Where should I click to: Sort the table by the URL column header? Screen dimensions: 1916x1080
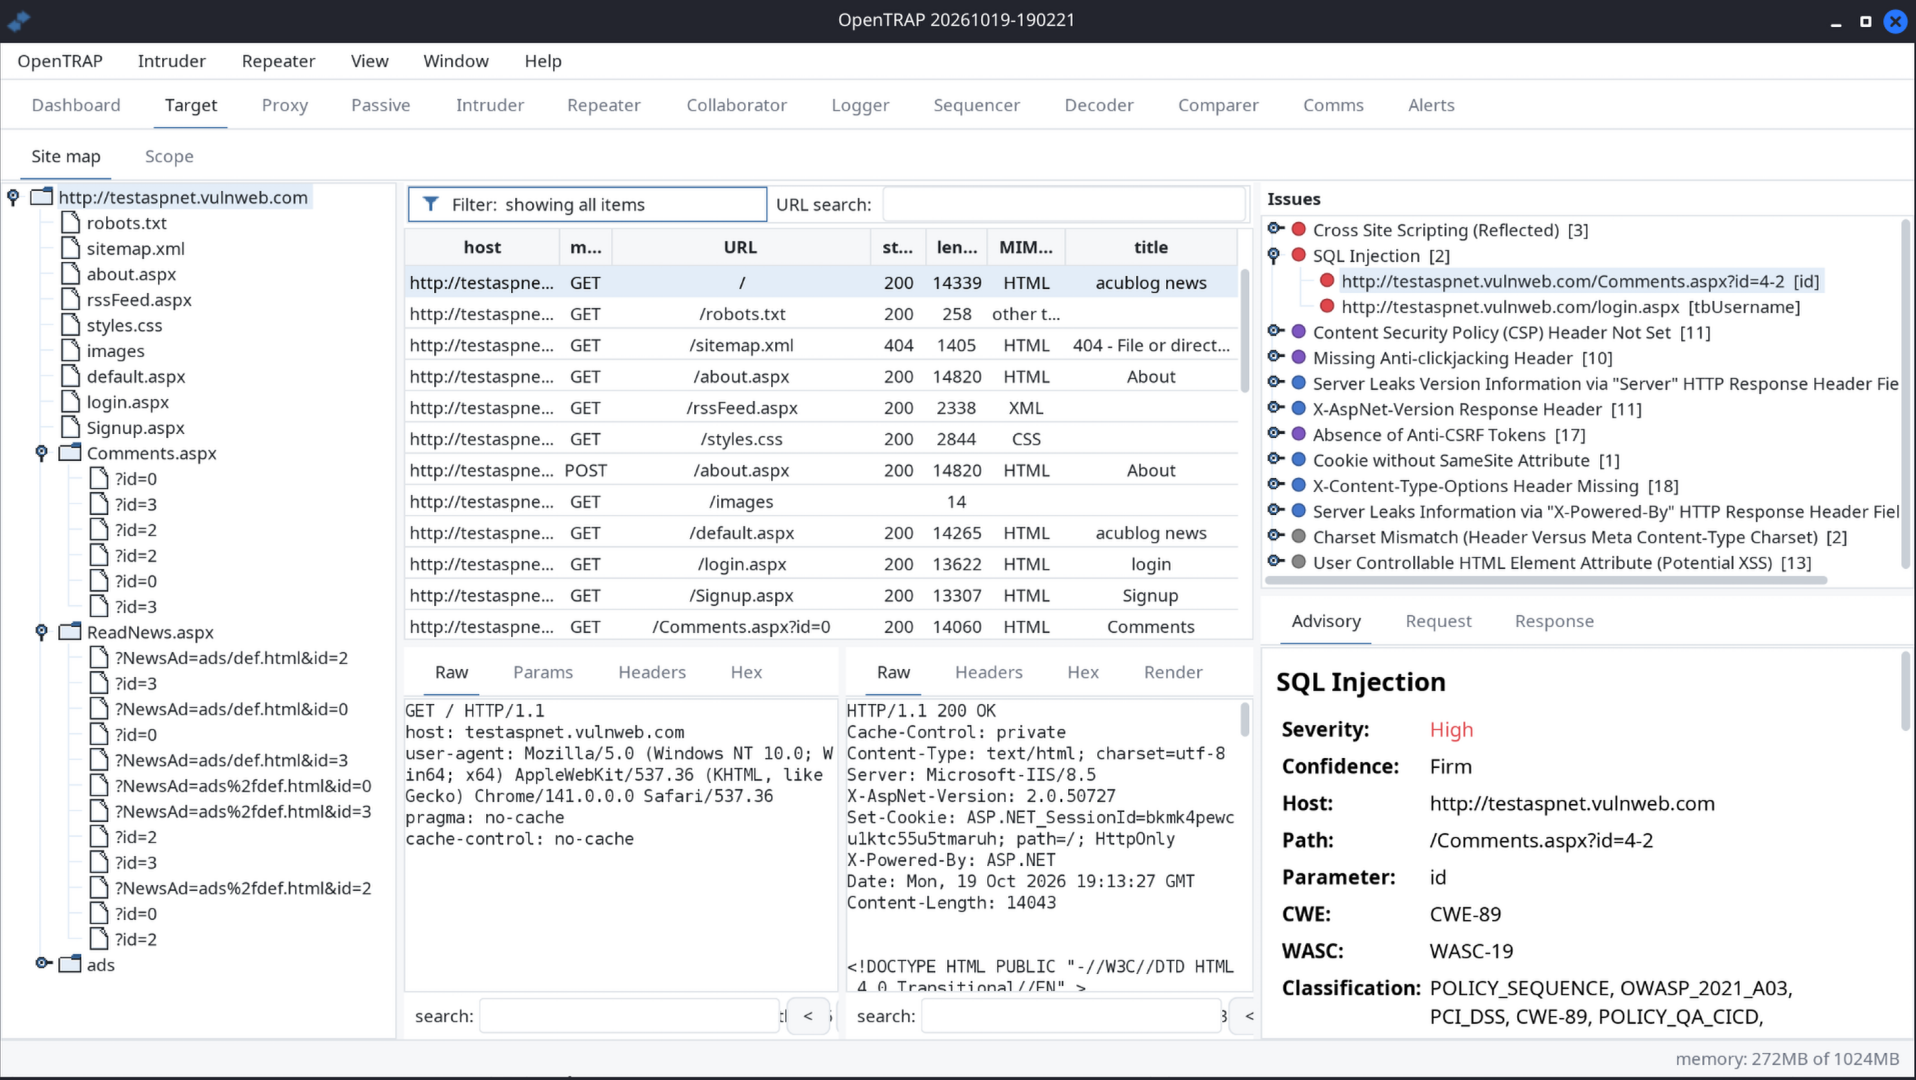tap(740, 247)
